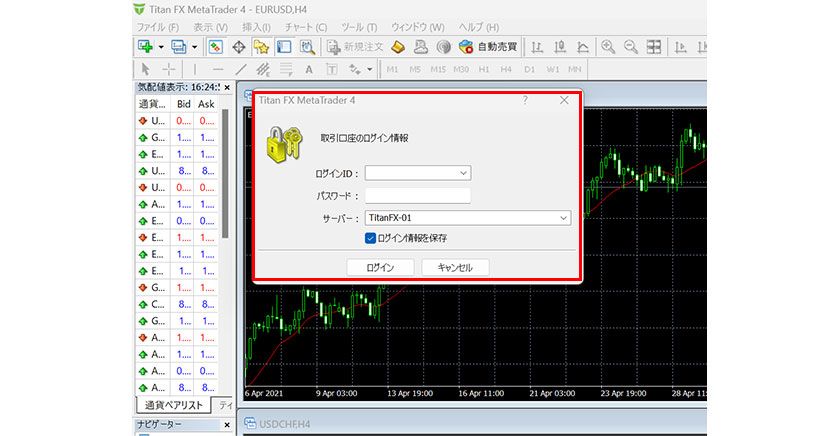The height and width of the screenshot is (436, 840).
Task: Open the server dropdown showing TitanFX-01
Action: coord(564,217)
